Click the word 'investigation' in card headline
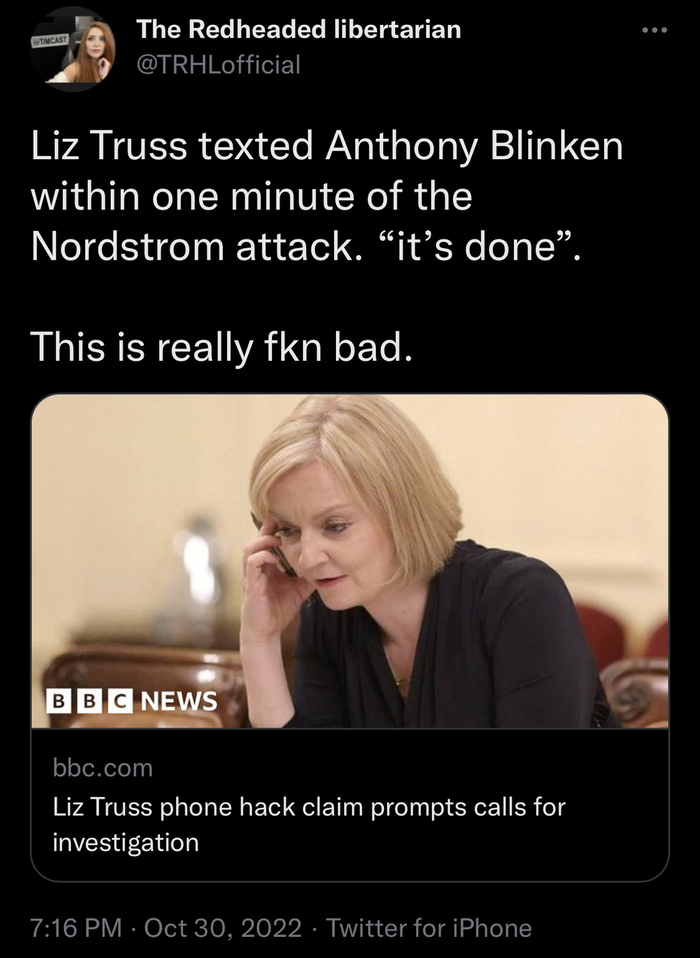Image resolution: width=700 pixels, height=958 pixels. (x=126, y=843)
